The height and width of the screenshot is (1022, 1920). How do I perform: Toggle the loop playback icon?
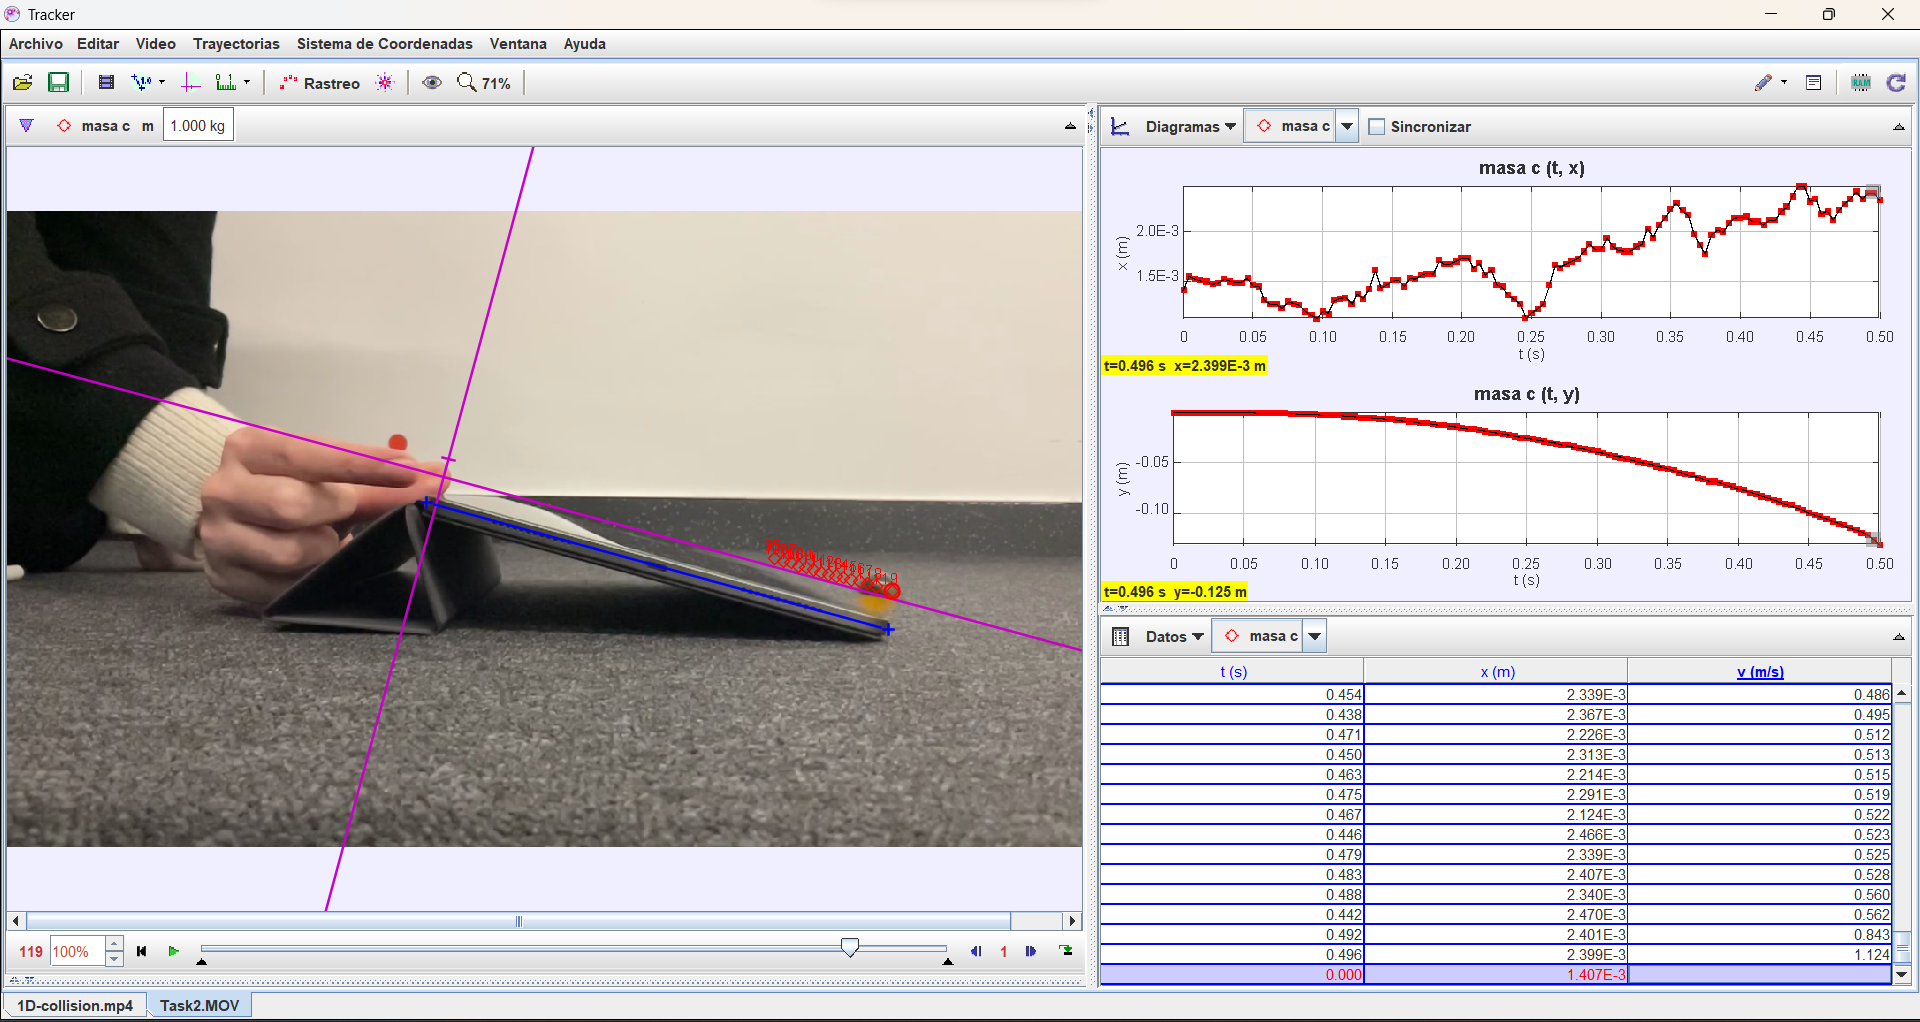pos(1067,951)
